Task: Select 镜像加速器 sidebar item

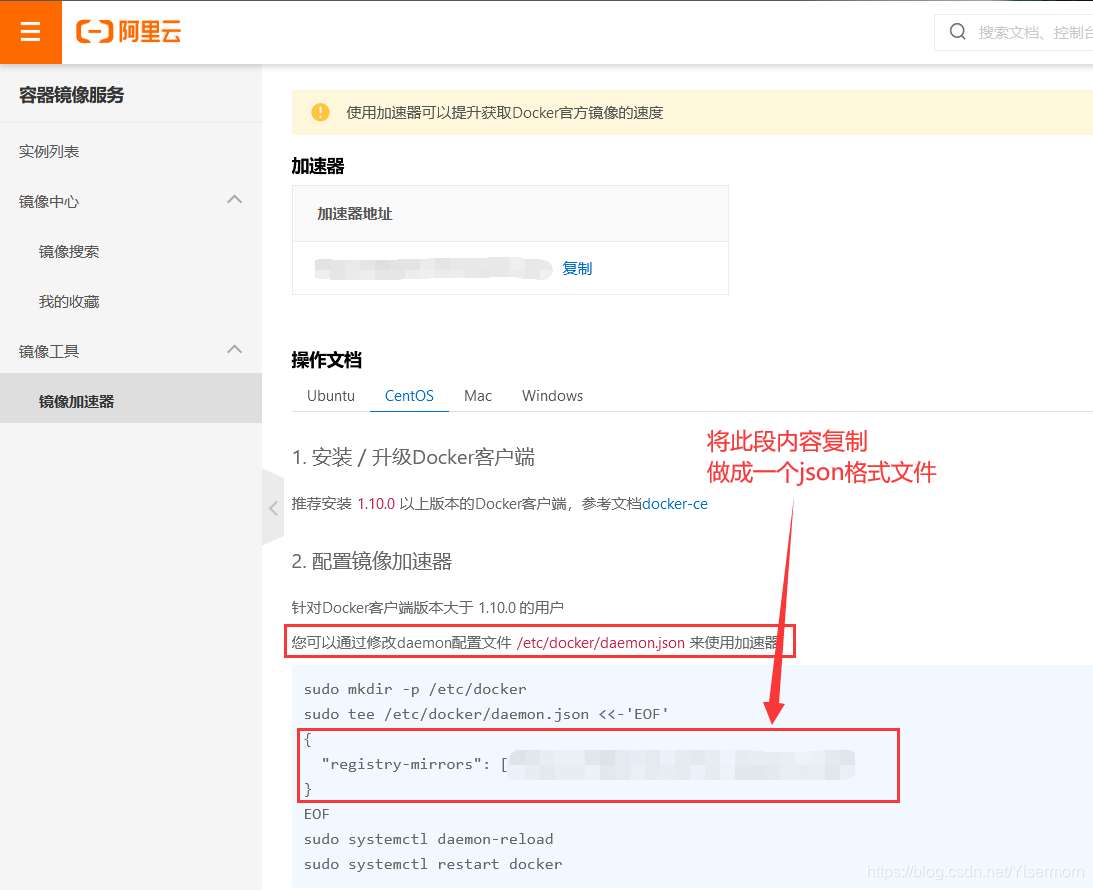Action: tap(131, 398)
